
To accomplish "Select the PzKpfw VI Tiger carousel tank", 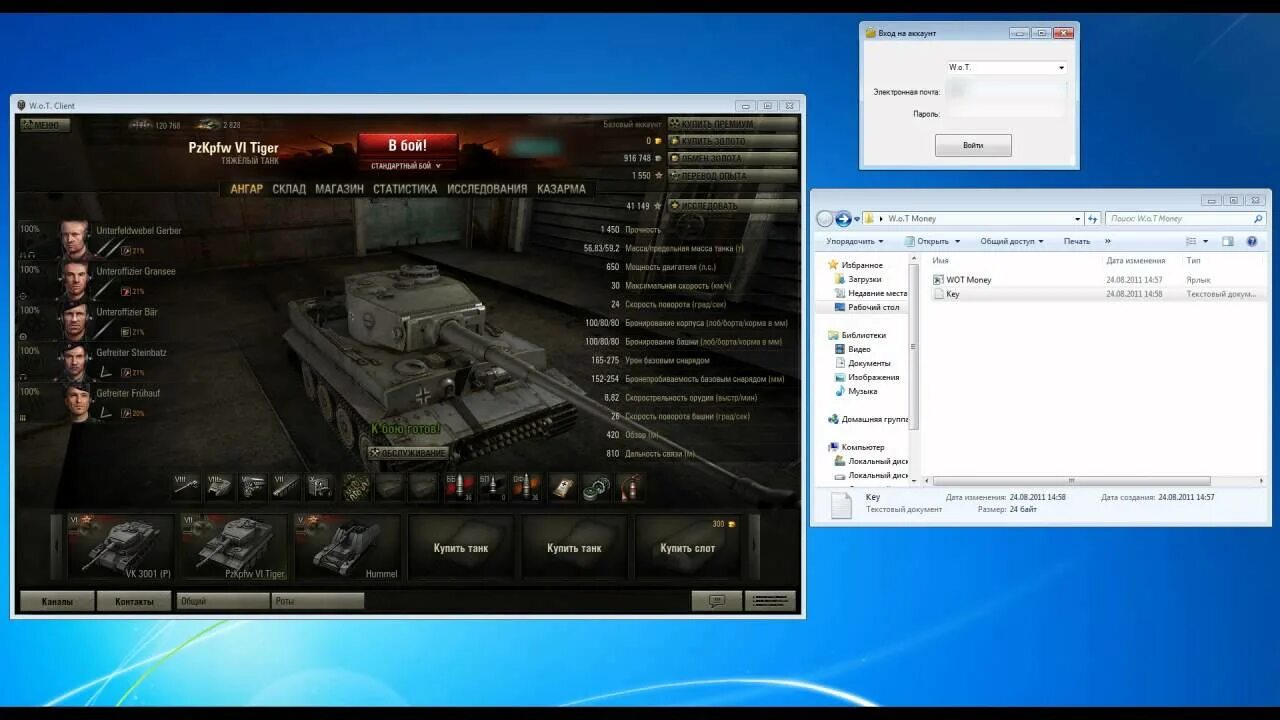I will pos(234,547).
